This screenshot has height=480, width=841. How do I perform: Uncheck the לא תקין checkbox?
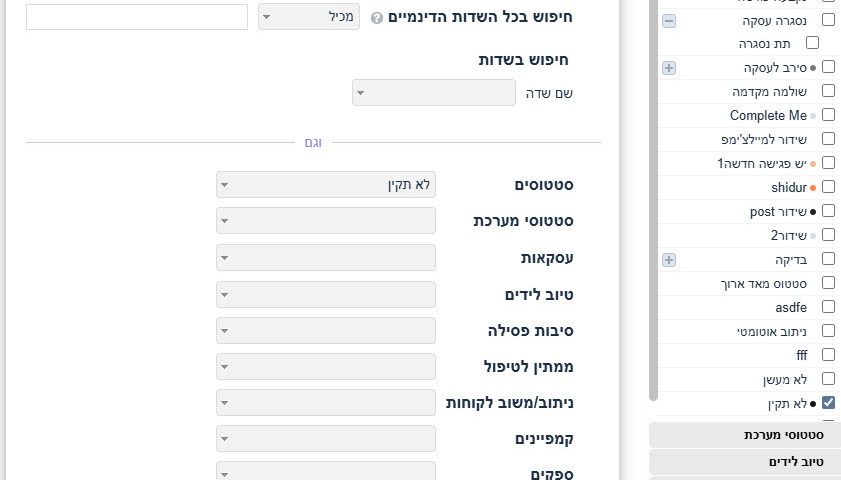click(828, 402)
